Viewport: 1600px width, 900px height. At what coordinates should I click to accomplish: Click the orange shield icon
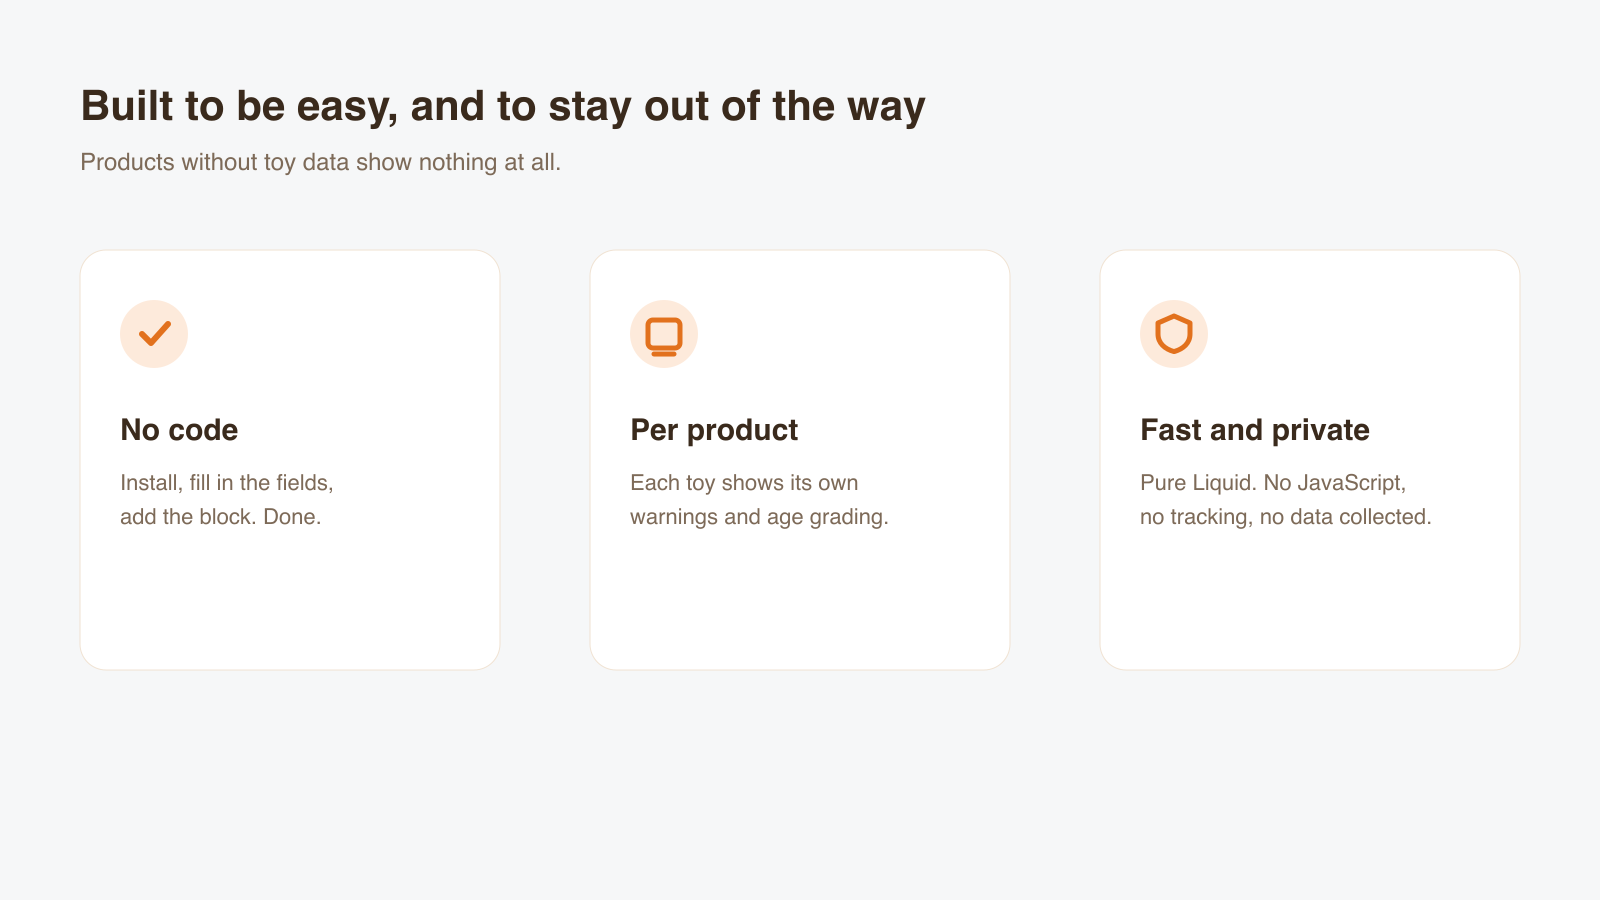pyautogui.click(x=1174, y=334)
